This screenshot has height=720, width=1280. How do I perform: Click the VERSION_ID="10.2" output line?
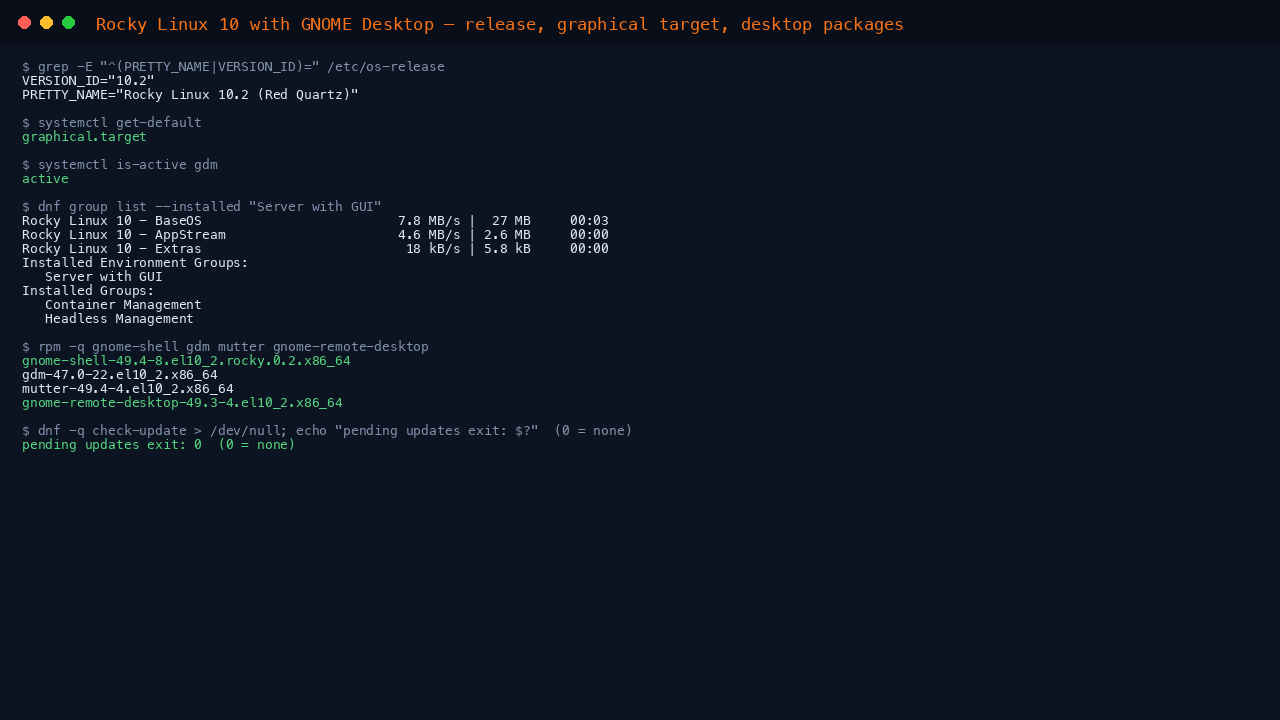pos(88,81)
